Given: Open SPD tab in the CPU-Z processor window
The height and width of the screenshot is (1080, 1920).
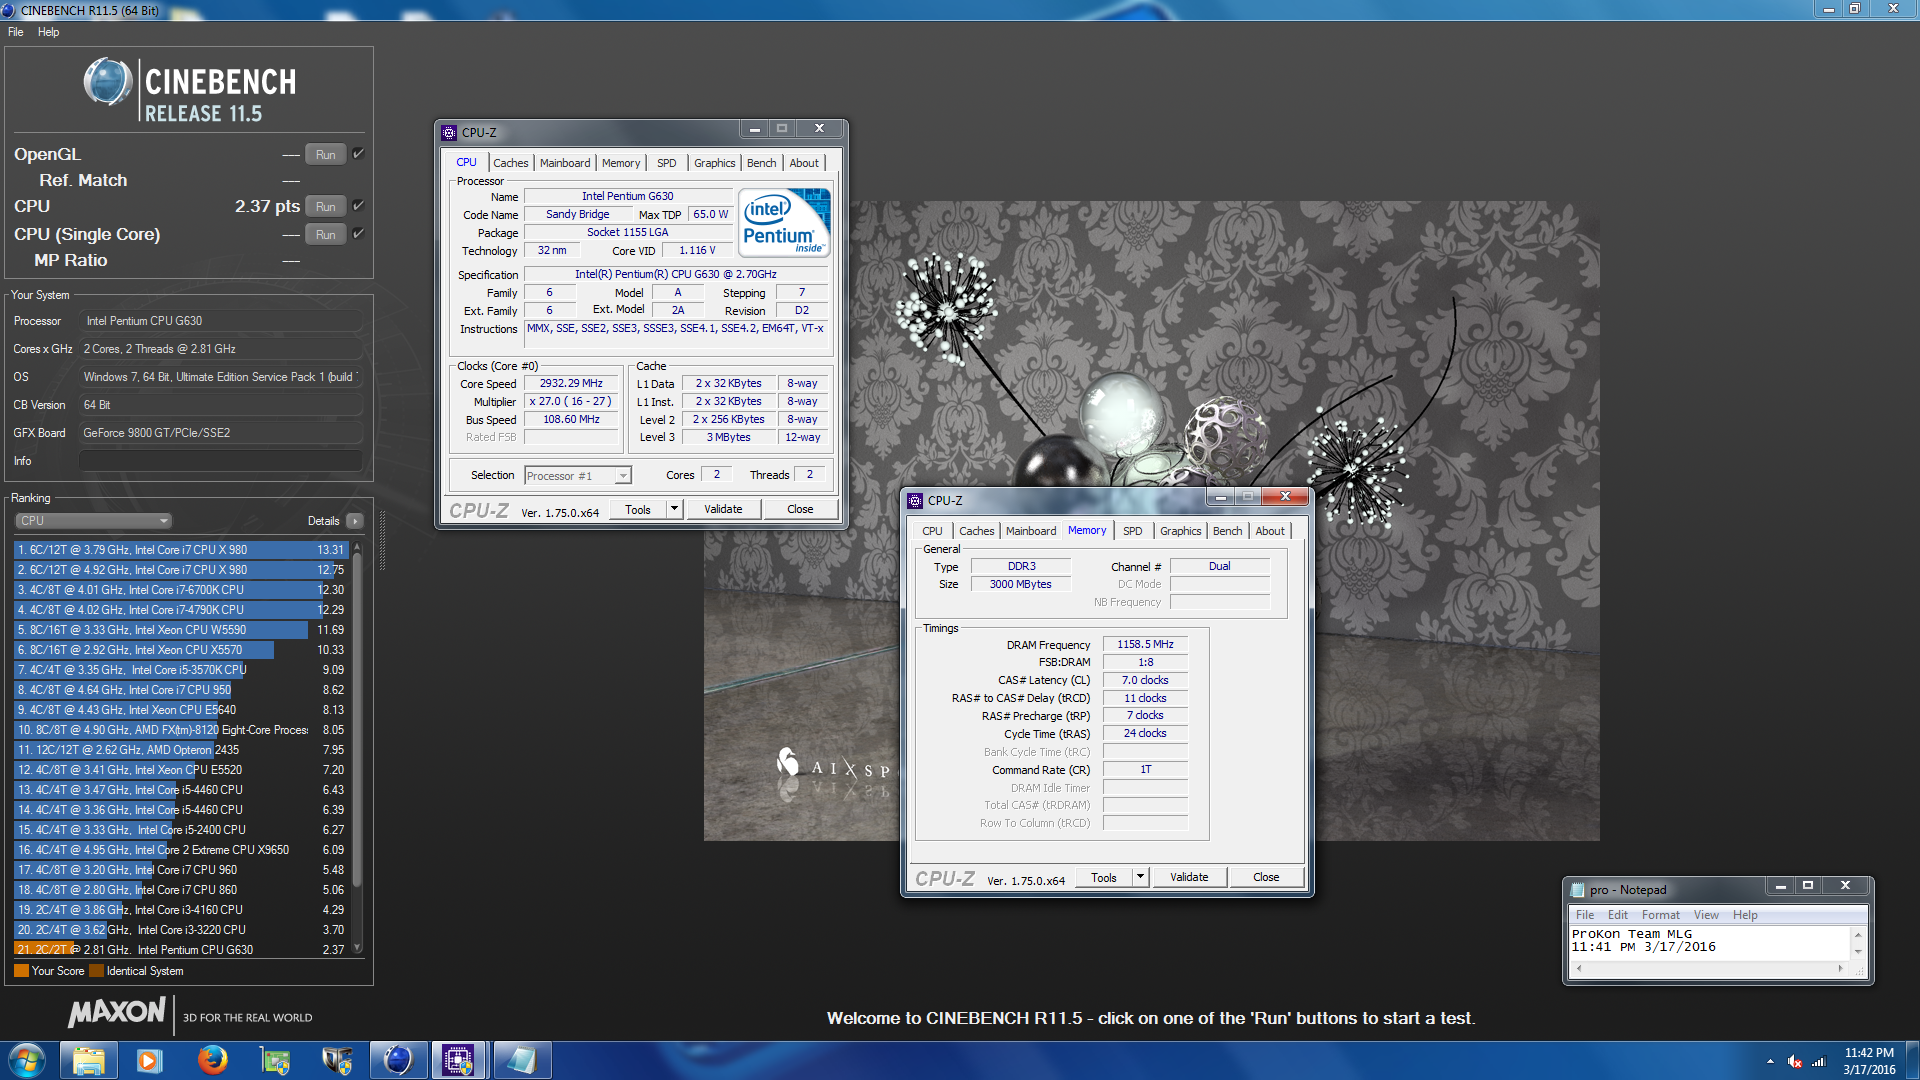Looking at the screenshot, I should click(x=667, y=163).
